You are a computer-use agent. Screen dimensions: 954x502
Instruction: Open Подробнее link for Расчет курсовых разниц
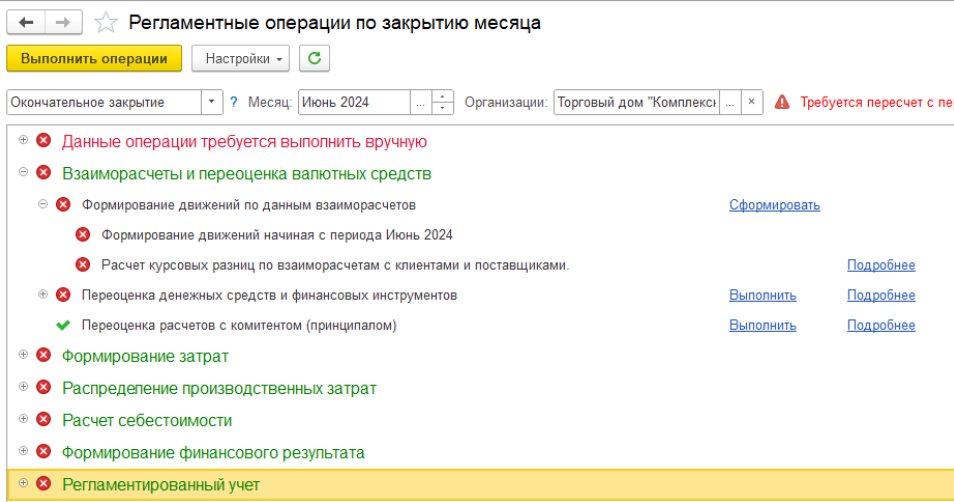click(880, 265)
